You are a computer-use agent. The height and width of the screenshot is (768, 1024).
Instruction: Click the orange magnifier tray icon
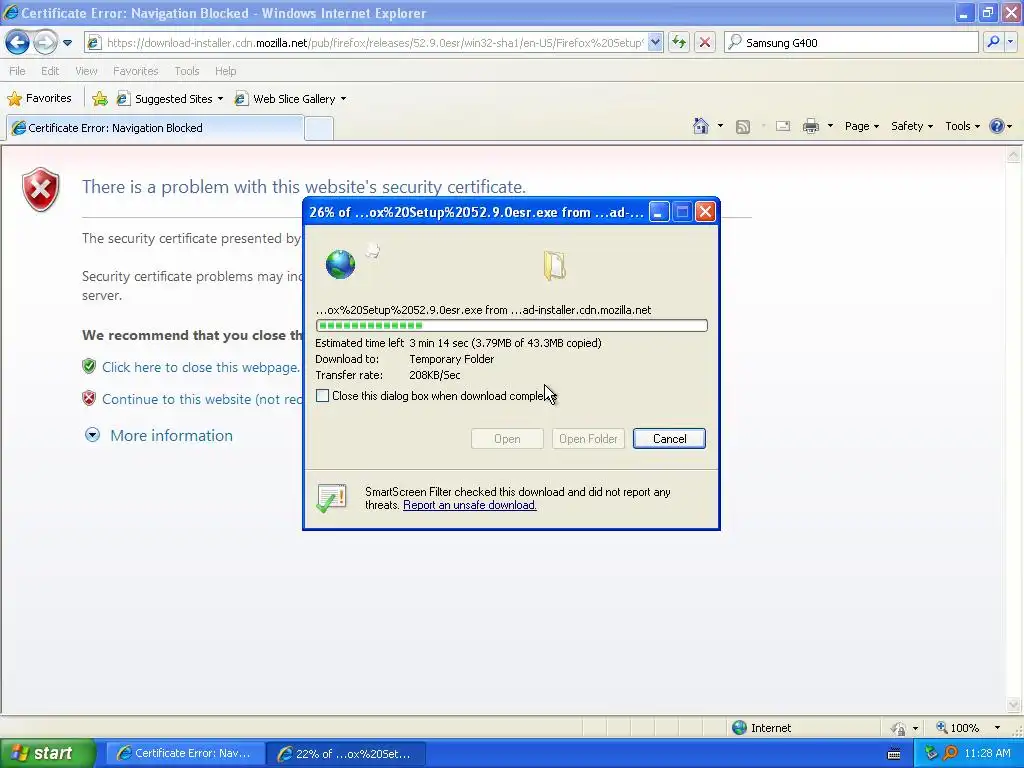point(950,753)
